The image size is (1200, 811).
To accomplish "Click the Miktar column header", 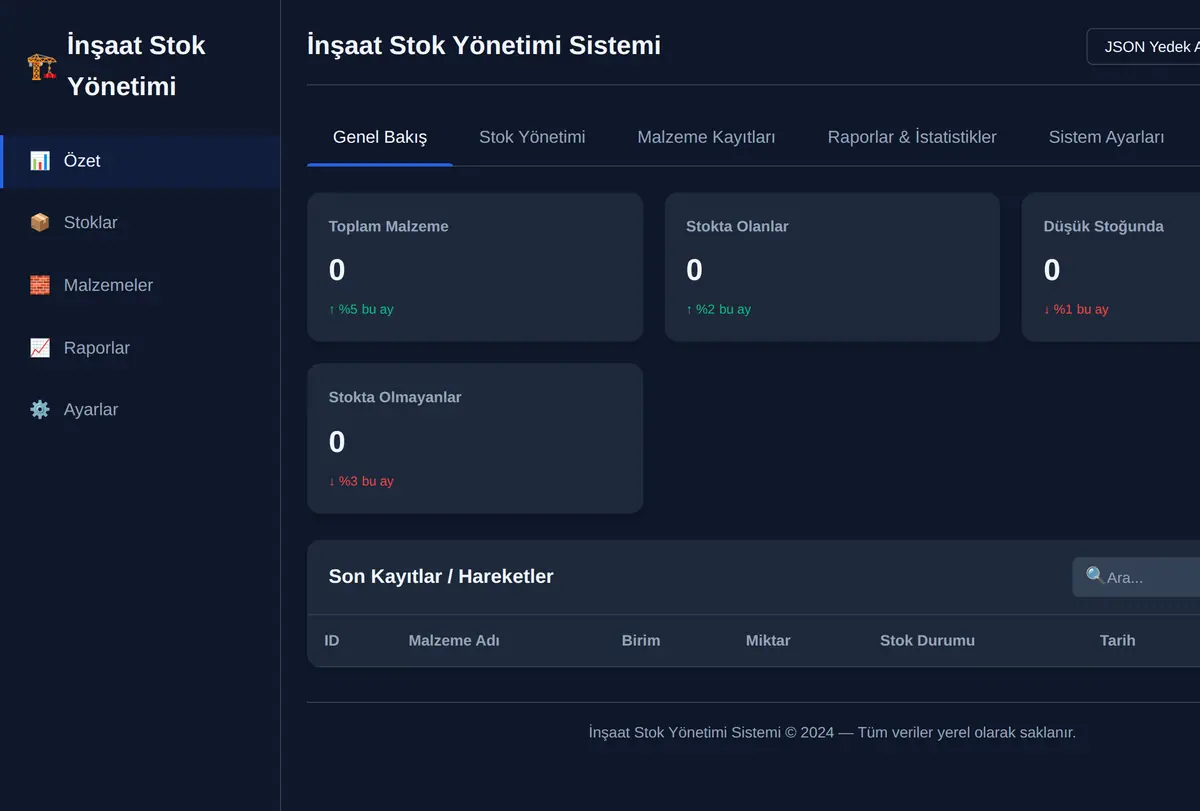I will coord(768,640).
